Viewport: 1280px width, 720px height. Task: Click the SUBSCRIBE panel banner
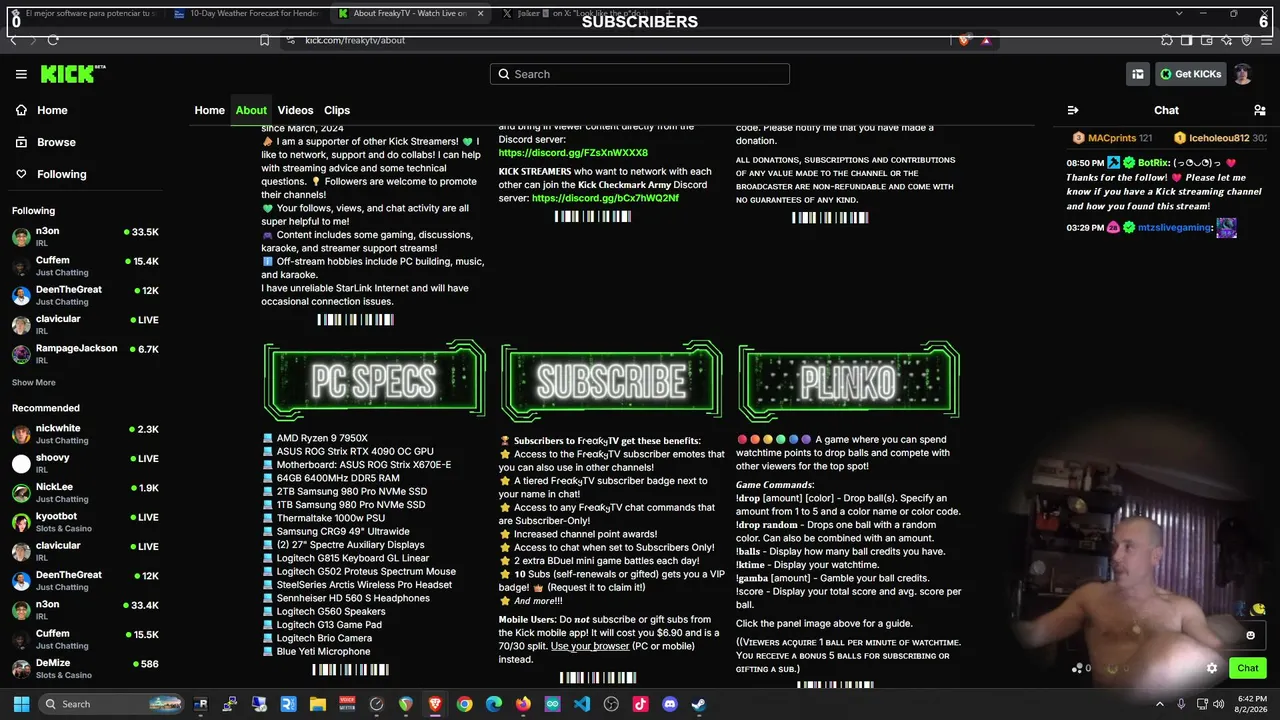612,381
